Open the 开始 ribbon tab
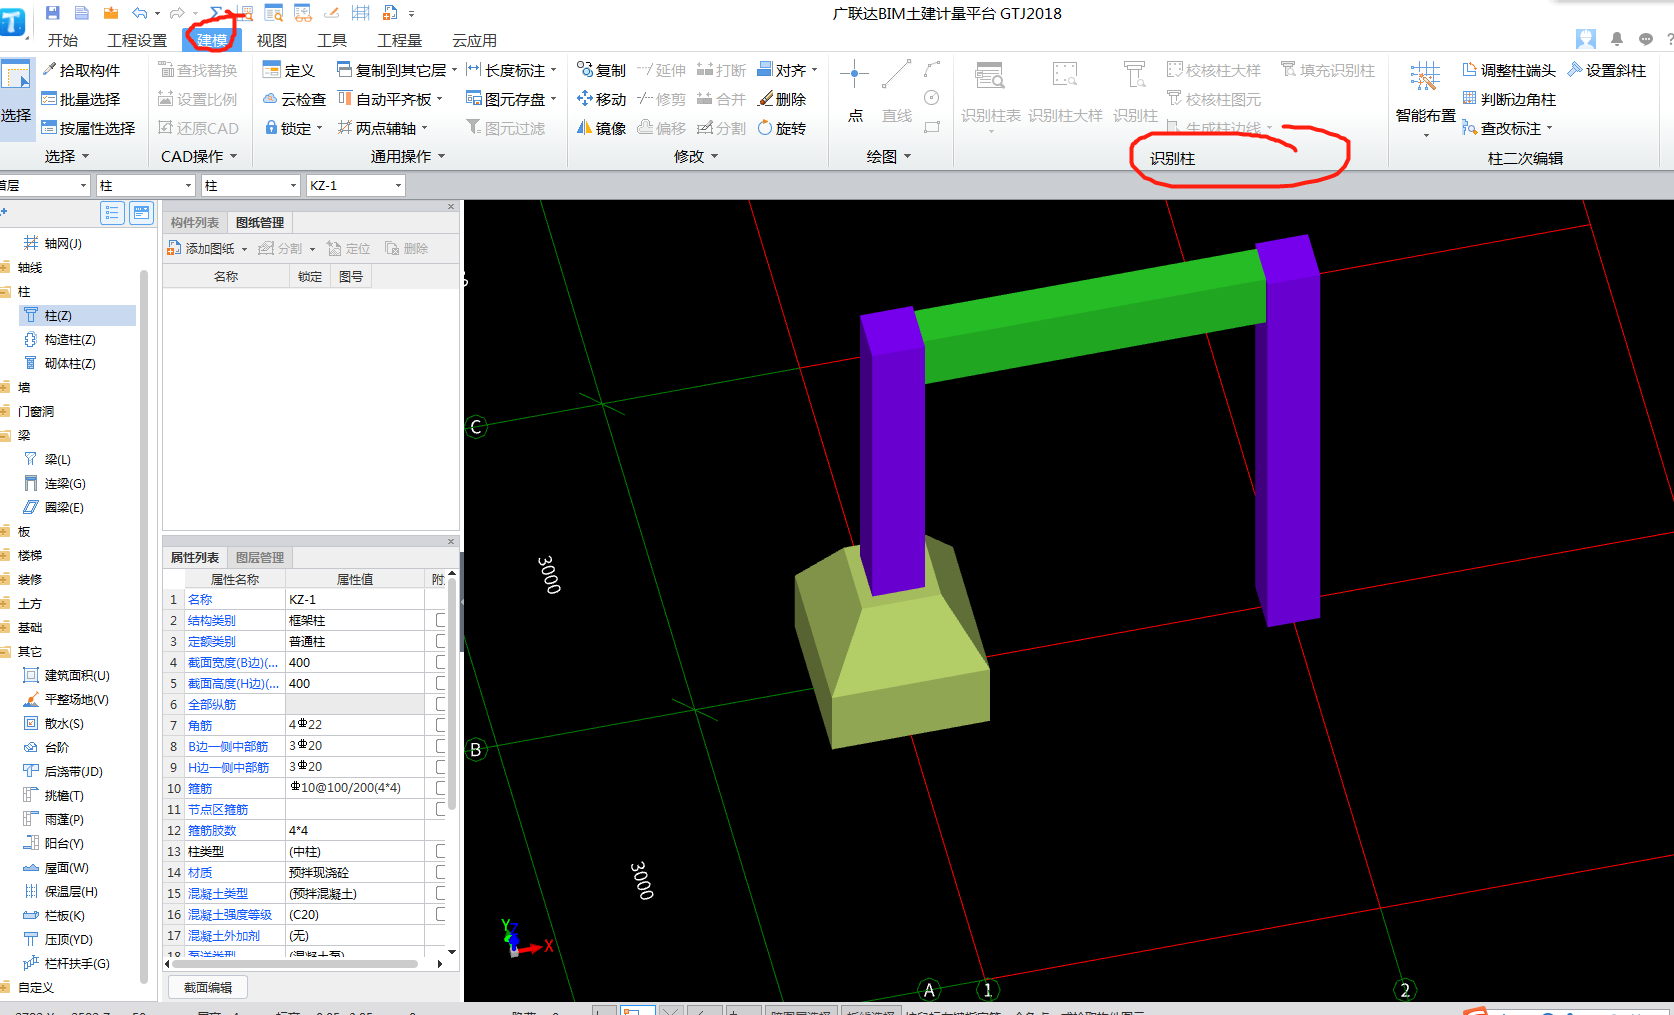Image resolution: width=1674 pixels, height=1015 pixels. 63,40
